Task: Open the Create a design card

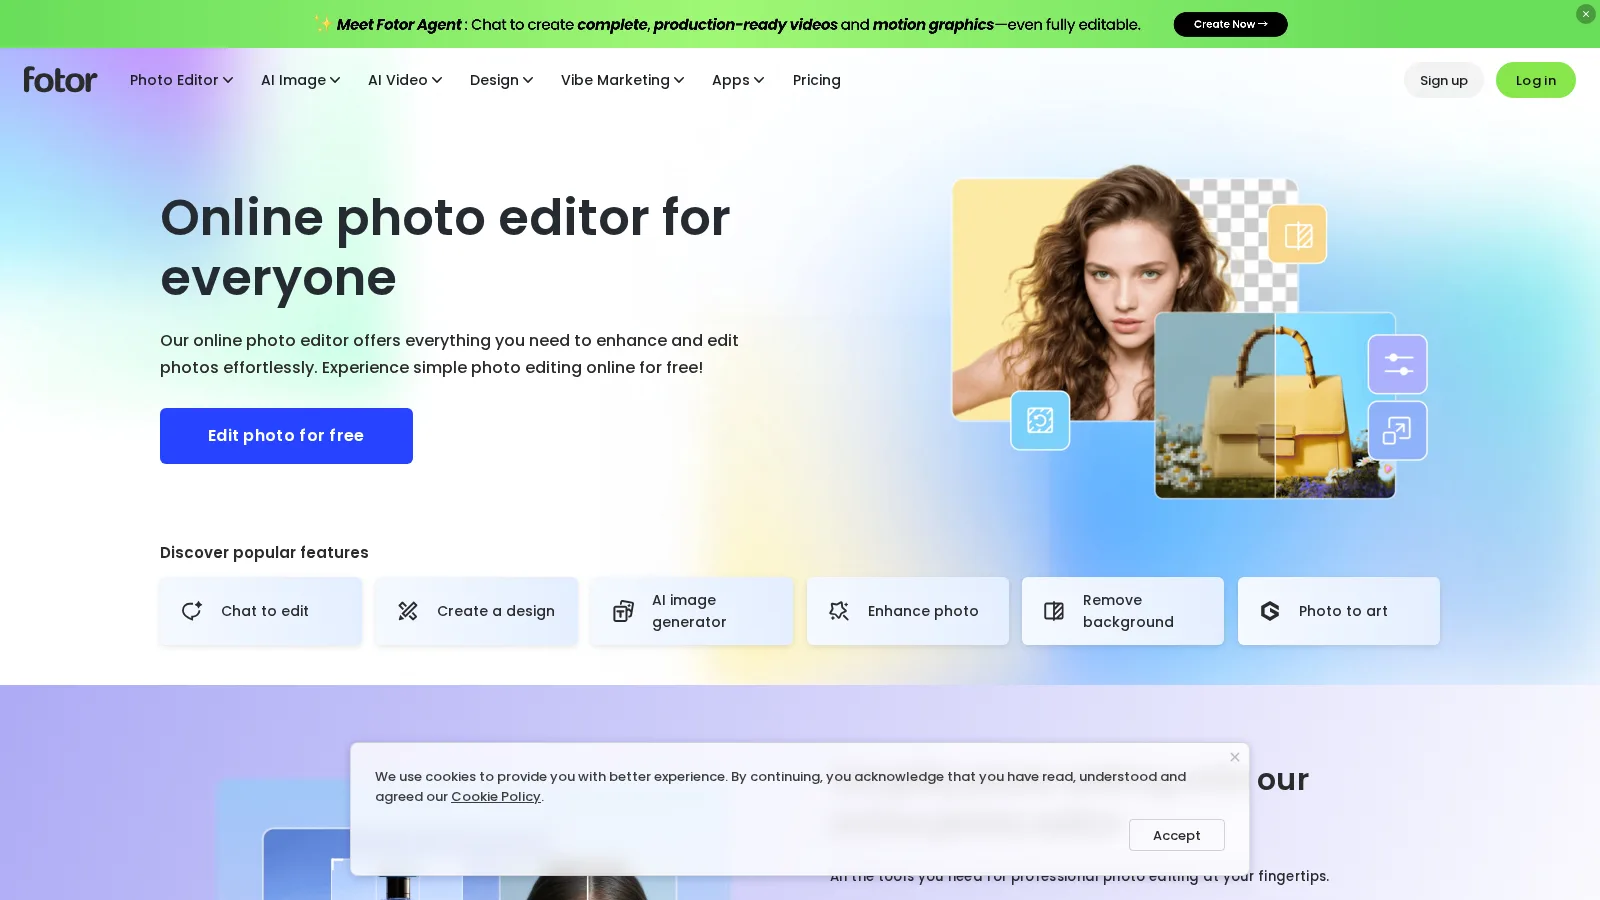Action: 476,611
